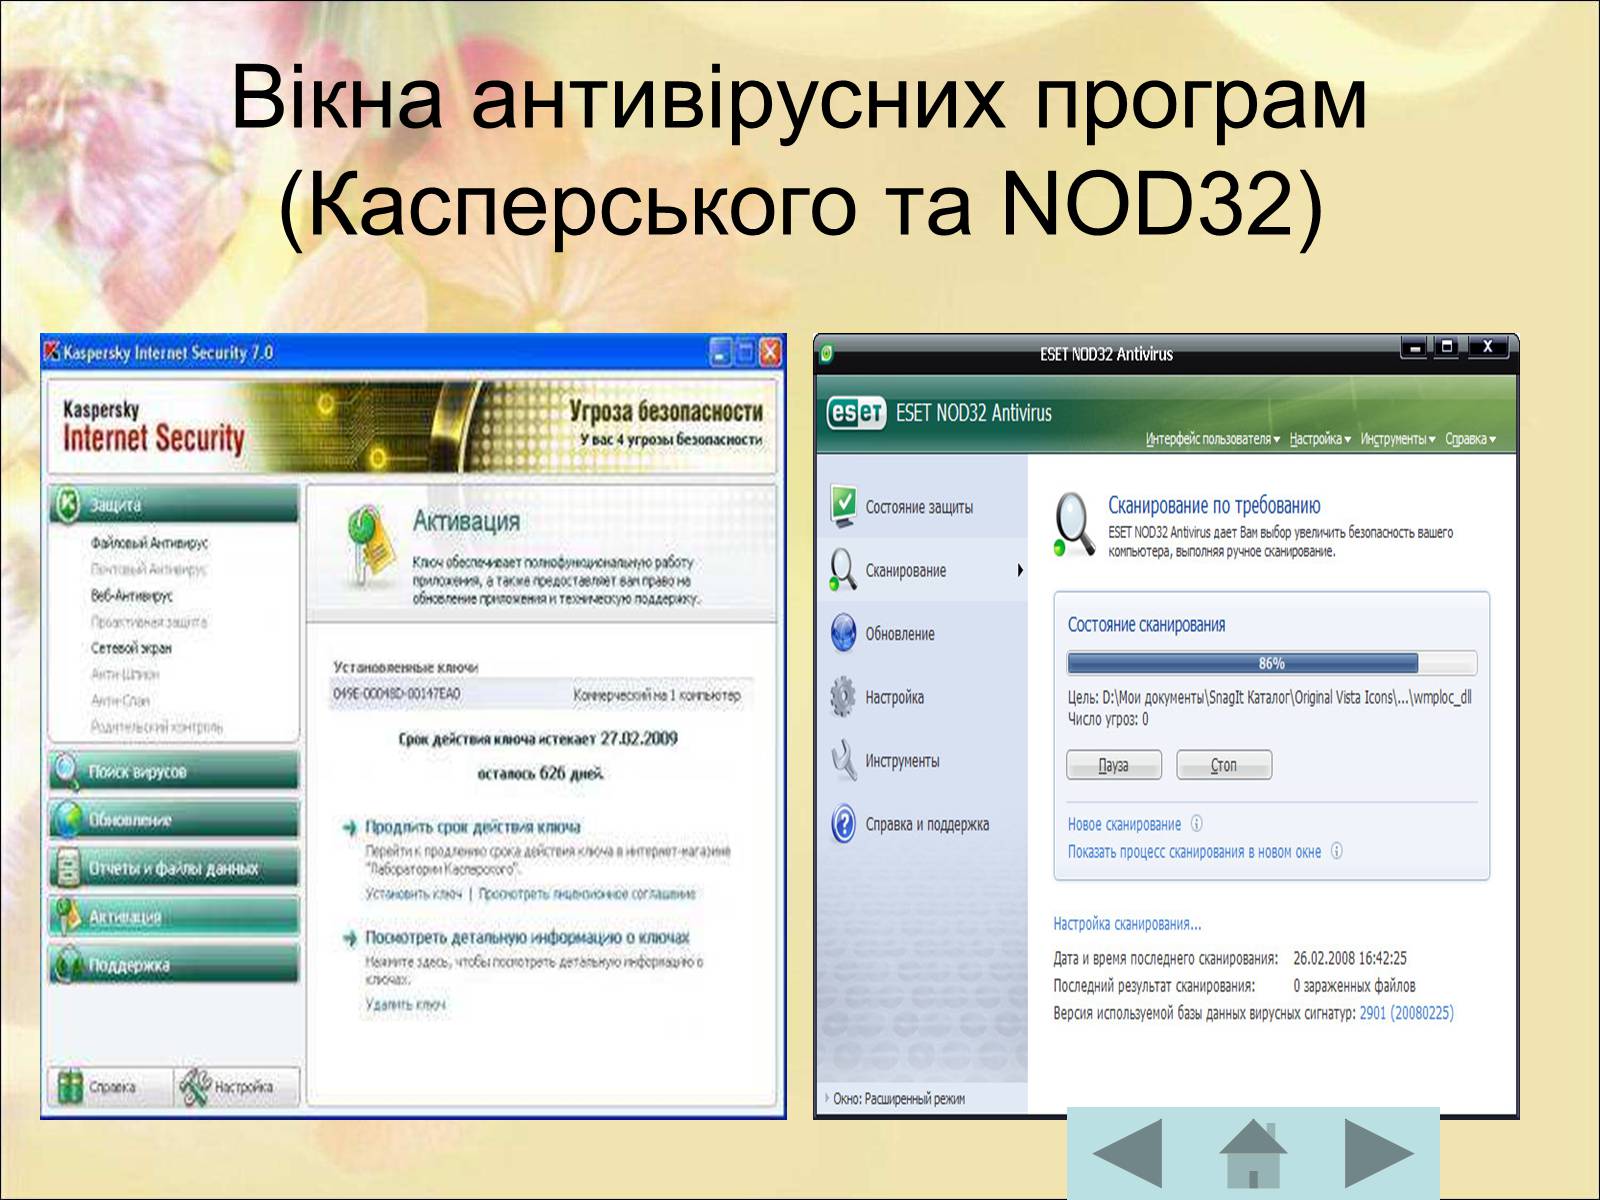Click Продлить срок действия ключа link
This screenshot has height=1200, width=1600.
[472, 827]
